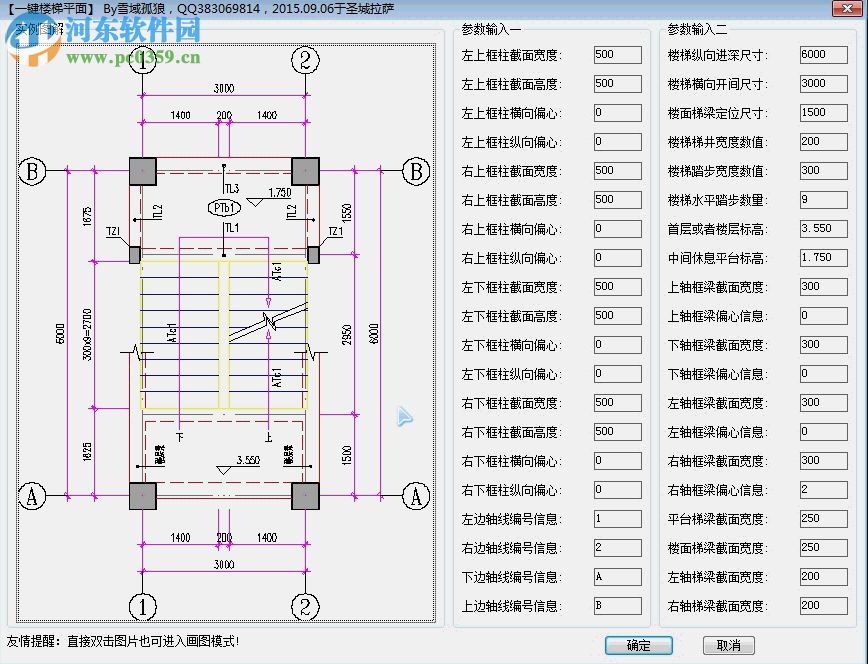Click the 上边轴线编号信息 field showing B
The height and width of the screenshot is (664, 868).
coord(617,605)
